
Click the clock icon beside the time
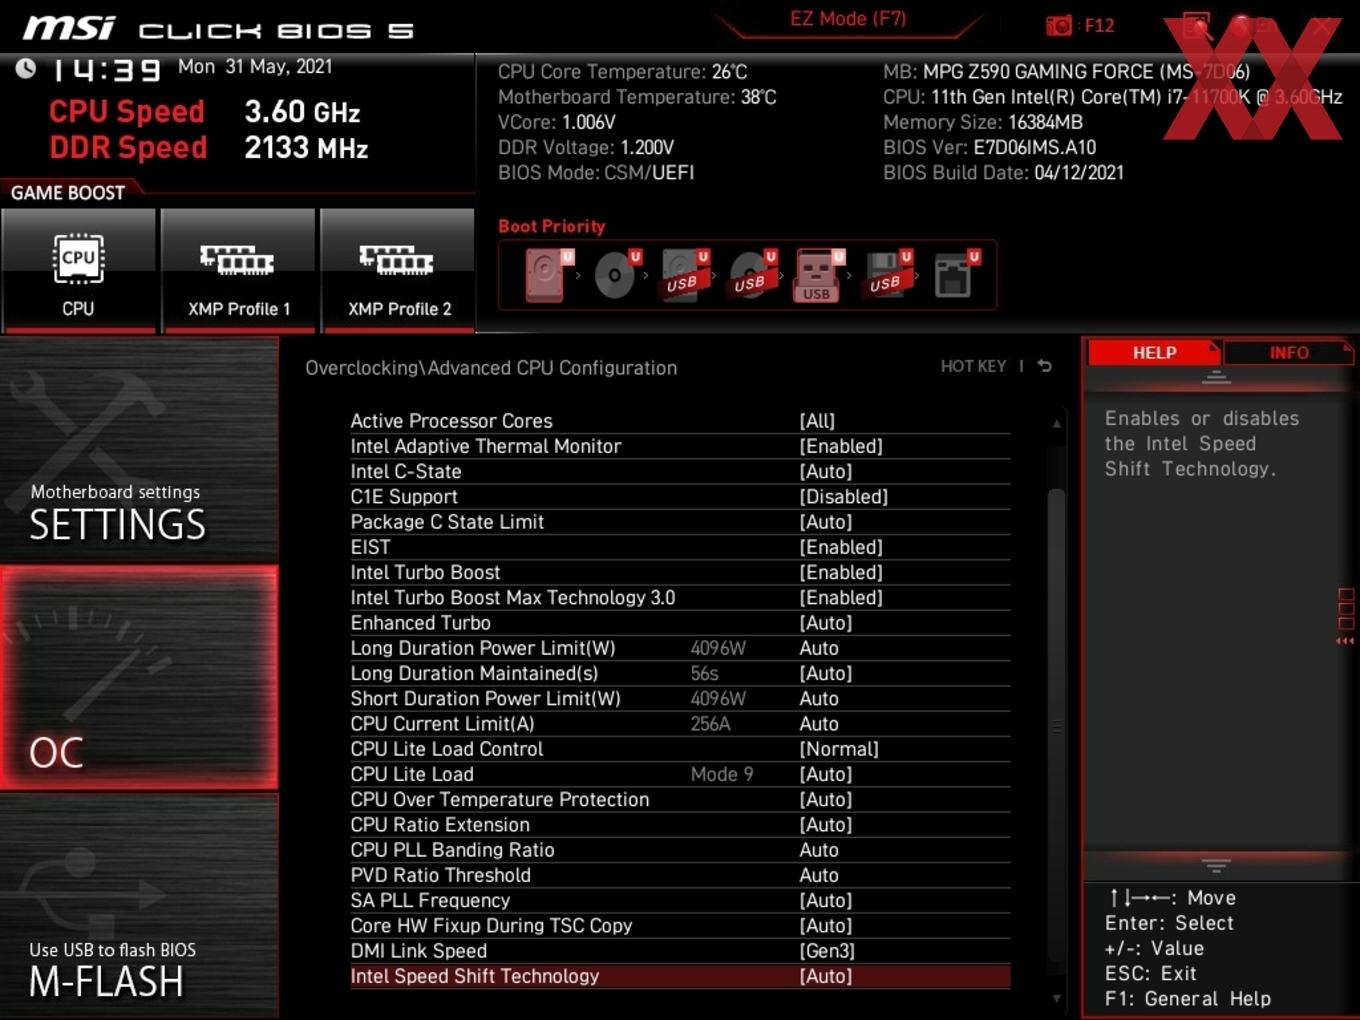pos(26,68)
